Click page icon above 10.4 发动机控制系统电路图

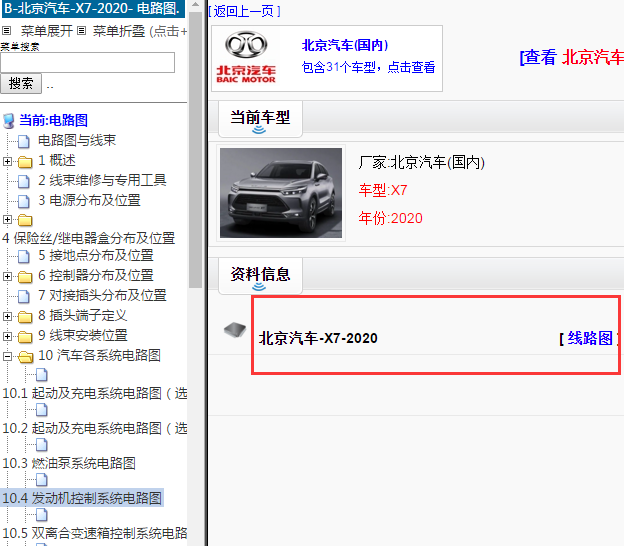click(x=41, y=480)
